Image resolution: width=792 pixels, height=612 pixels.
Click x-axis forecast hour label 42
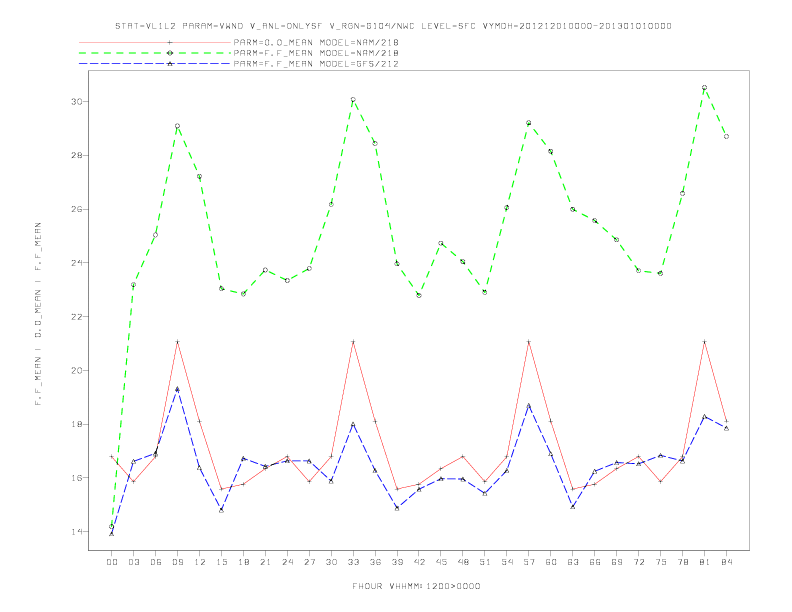(419, 562)
